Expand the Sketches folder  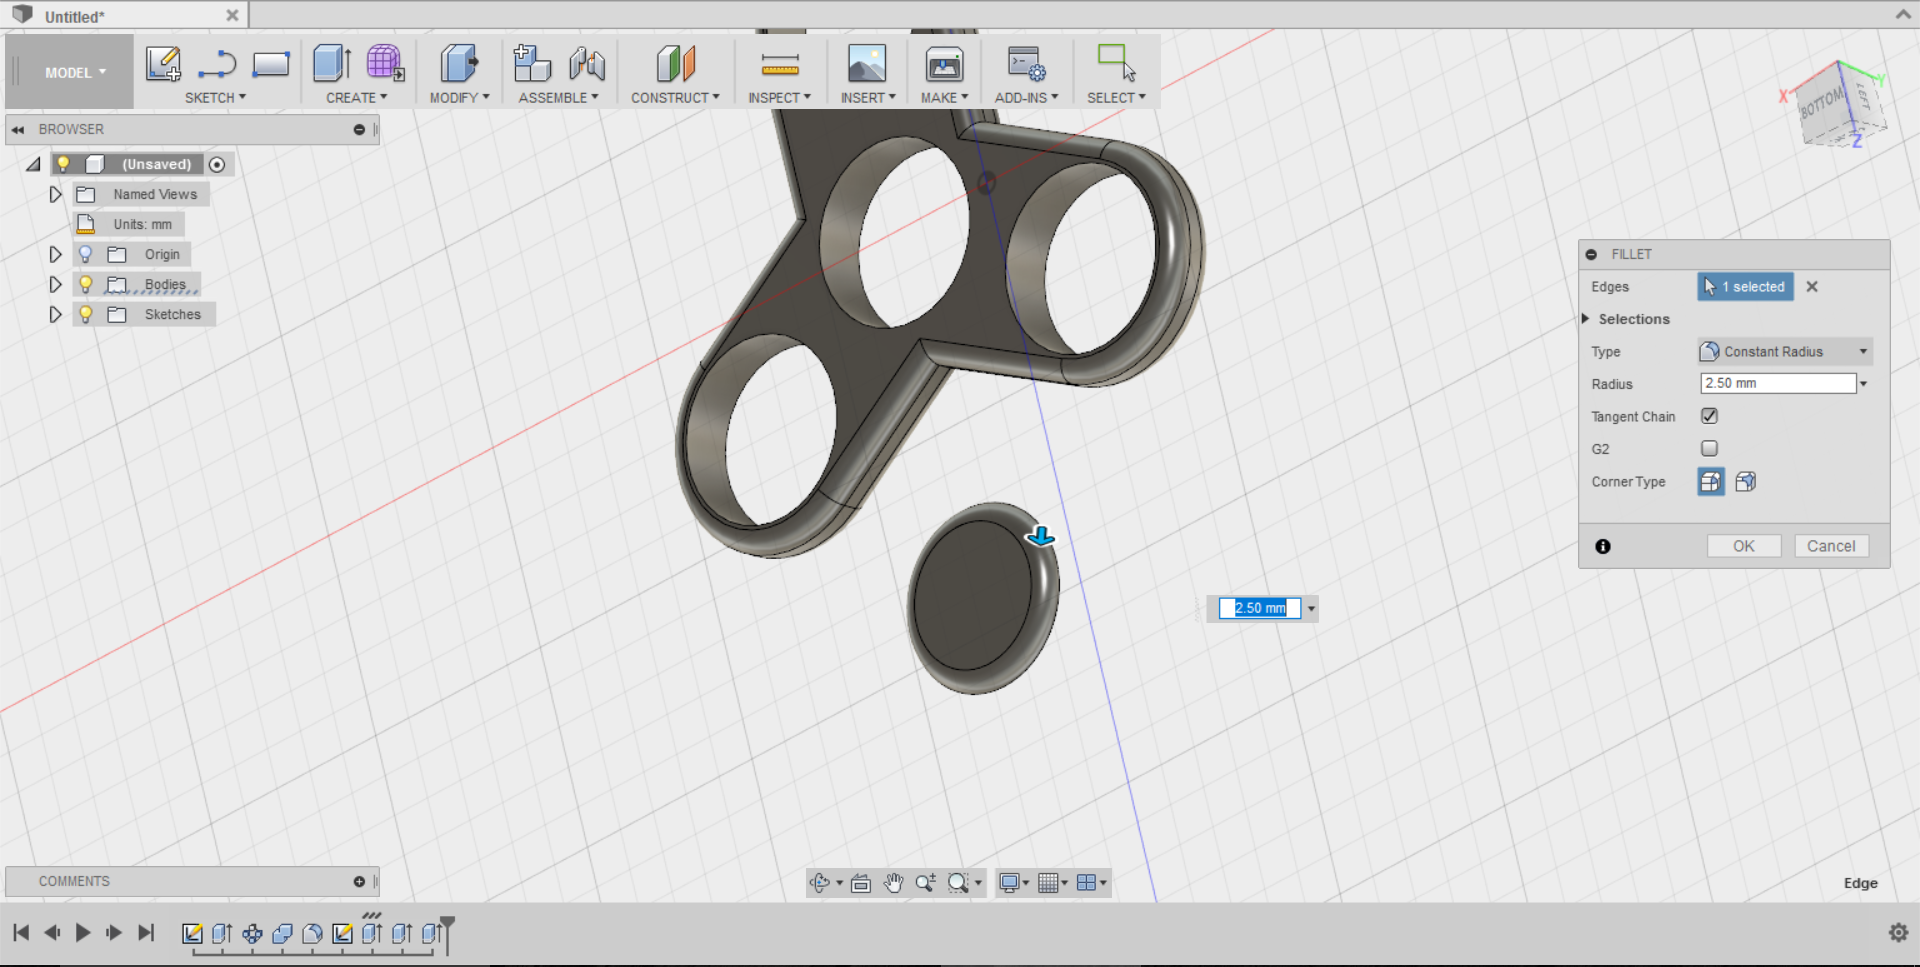click(x=56, y=314)
